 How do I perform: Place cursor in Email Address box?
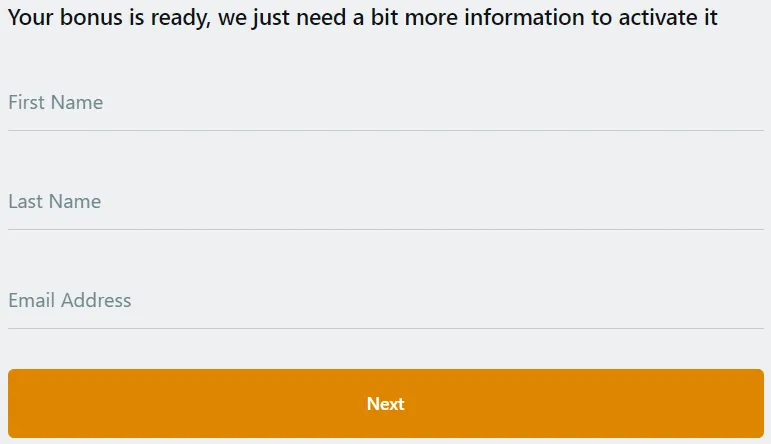coord(385,301)
